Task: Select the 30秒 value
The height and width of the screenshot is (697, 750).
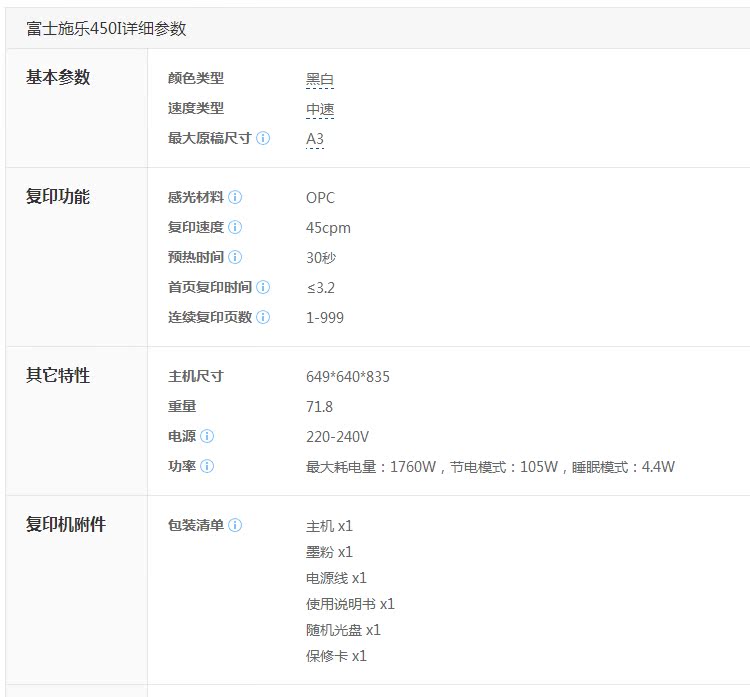Action: [321, 258]
